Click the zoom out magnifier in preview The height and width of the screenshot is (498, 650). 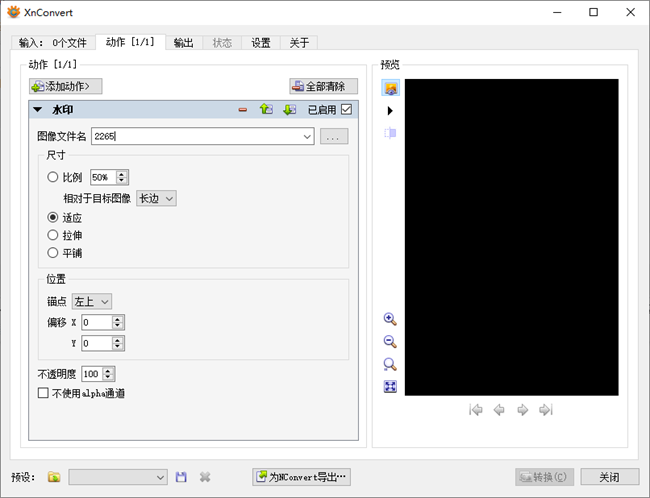[390, 342]
